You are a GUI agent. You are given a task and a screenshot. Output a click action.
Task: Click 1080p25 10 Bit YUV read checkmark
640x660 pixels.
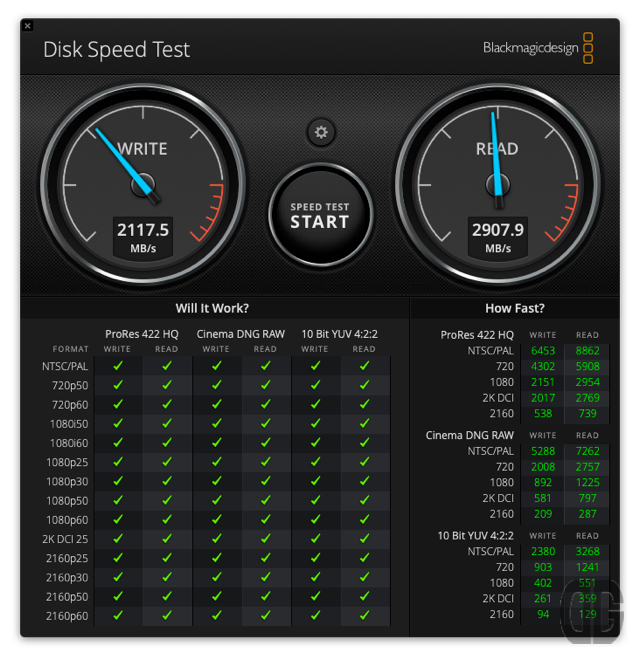click(x=364, y=462)
